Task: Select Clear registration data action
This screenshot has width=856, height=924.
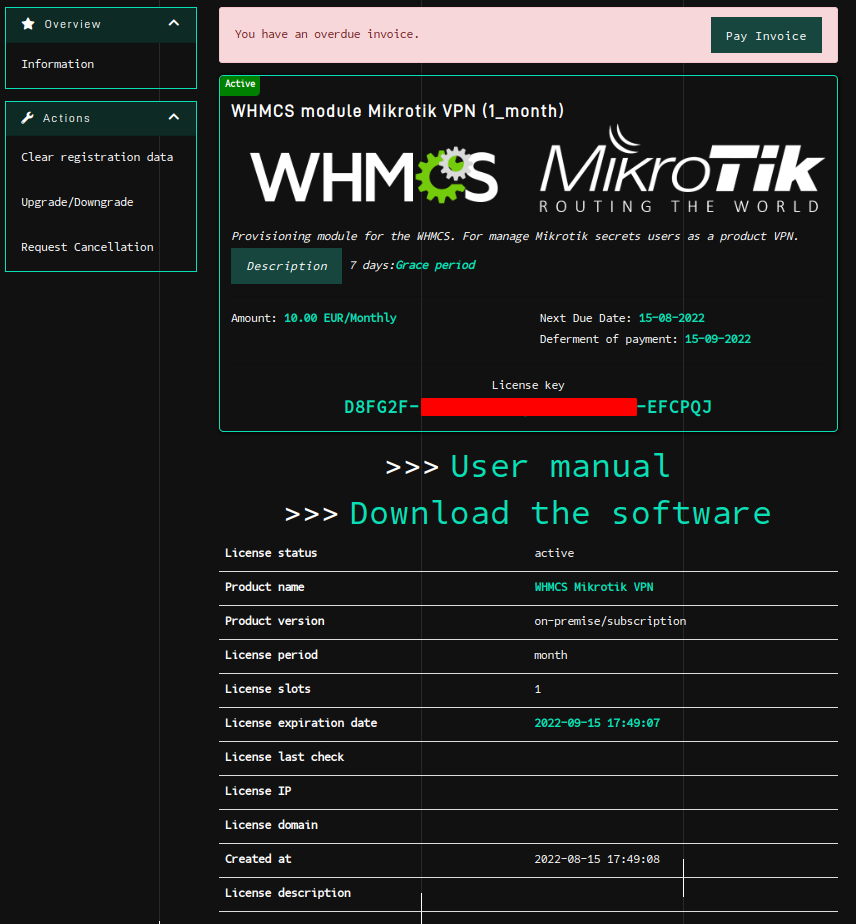Action: 97,157
